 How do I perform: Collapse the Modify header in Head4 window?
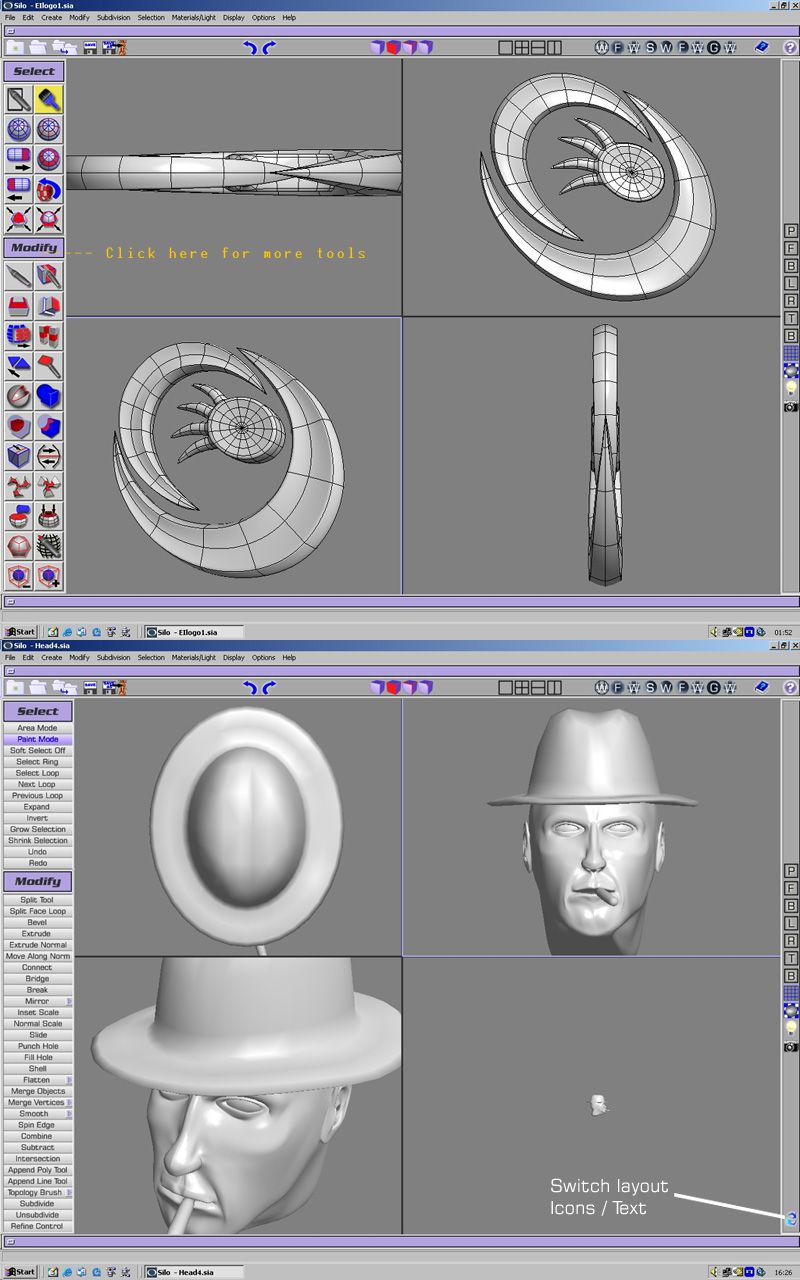click(37, 881)
